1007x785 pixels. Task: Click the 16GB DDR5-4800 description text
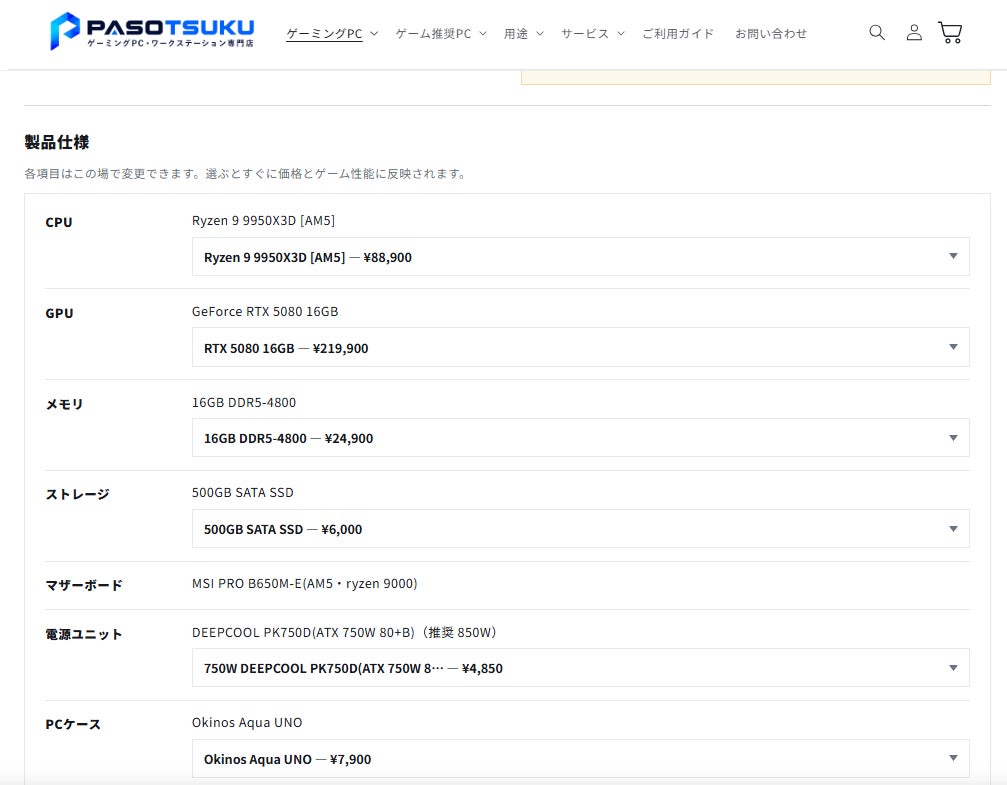(x=244, y=403)
